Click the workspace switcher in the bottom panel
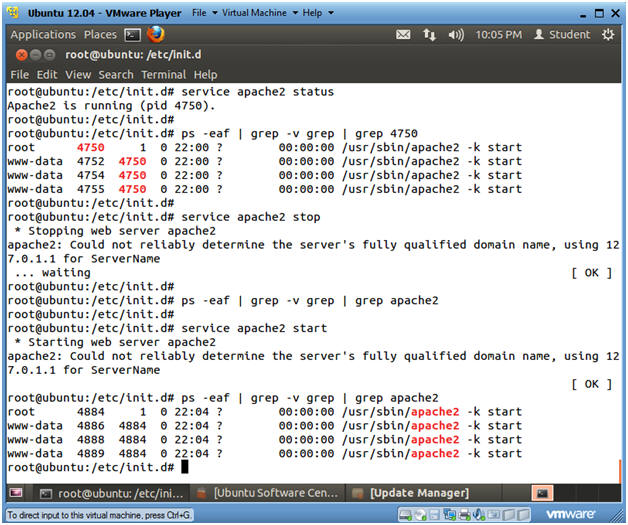This screenshot has width=628, height=525. (x=542, y=493)
